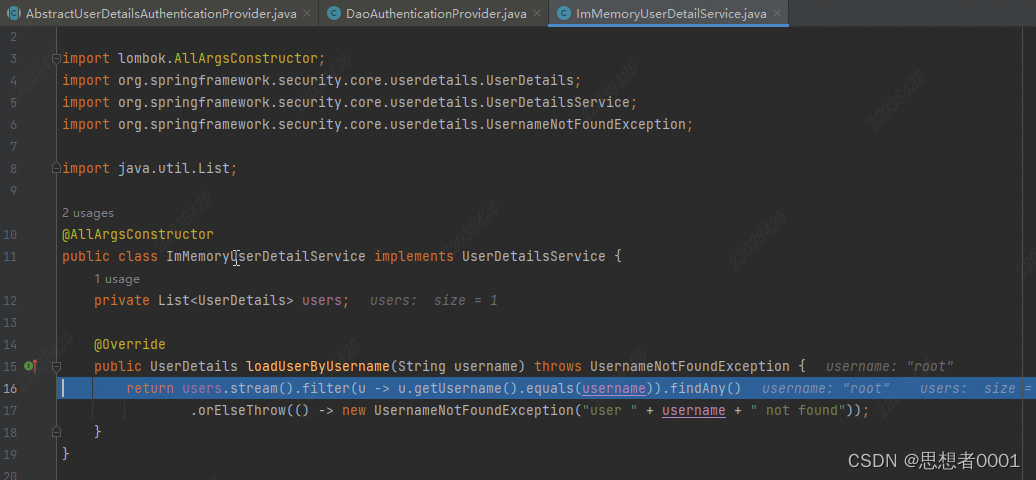Click the class icon on AbstractUserDetailsAuthenticationProvider tab
The height and width of the screenshot is (480, 1036).
pyautogui.click(x=13, y=14)
